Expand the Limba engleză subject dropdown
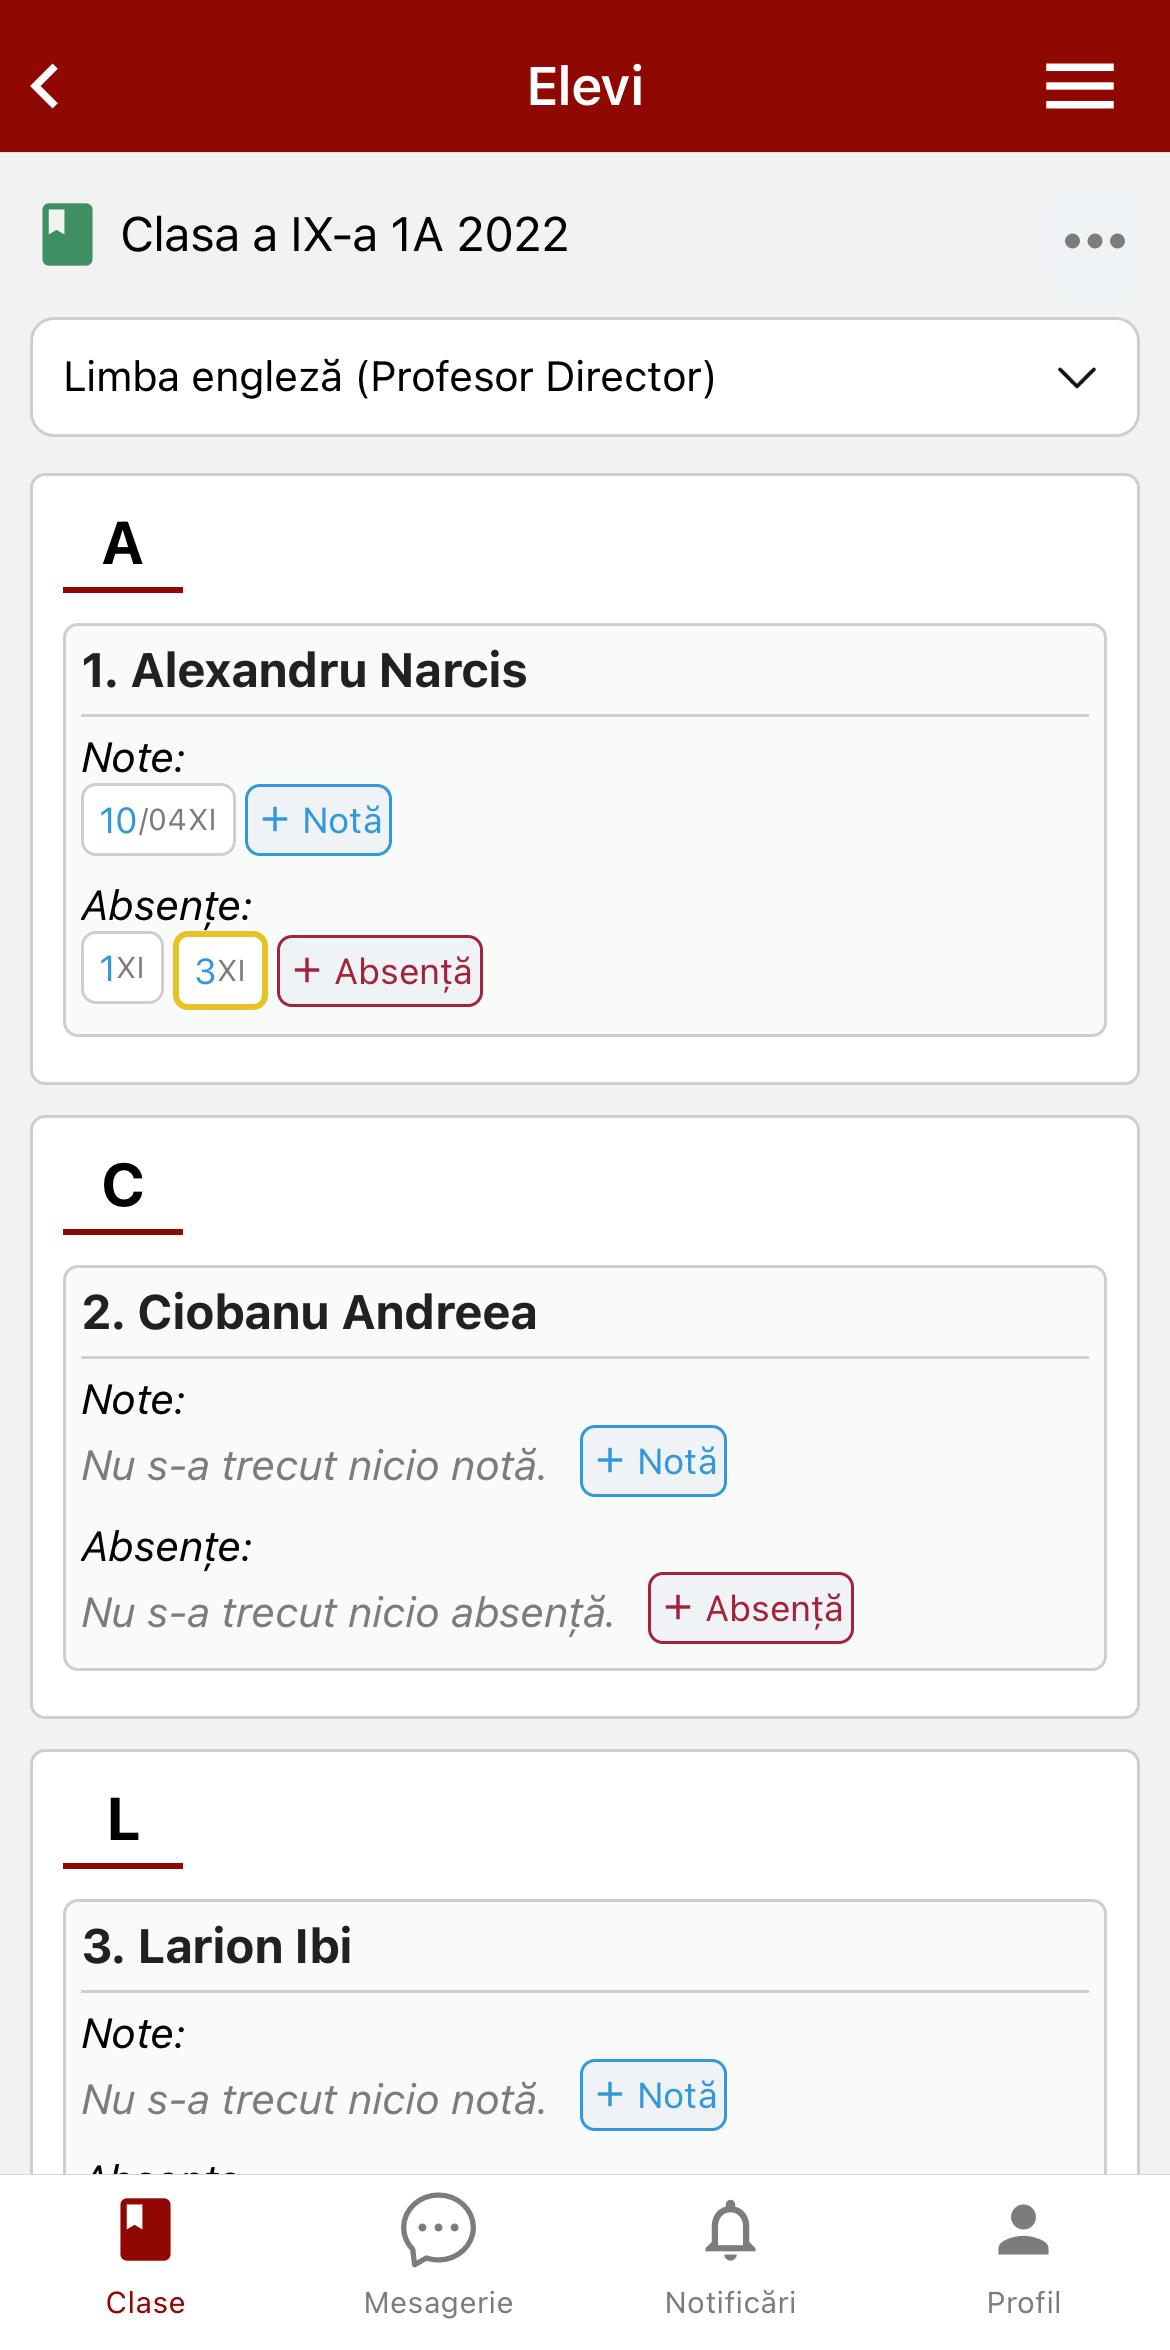Viewport: 1170px width, 2350px height. (585, 377)
